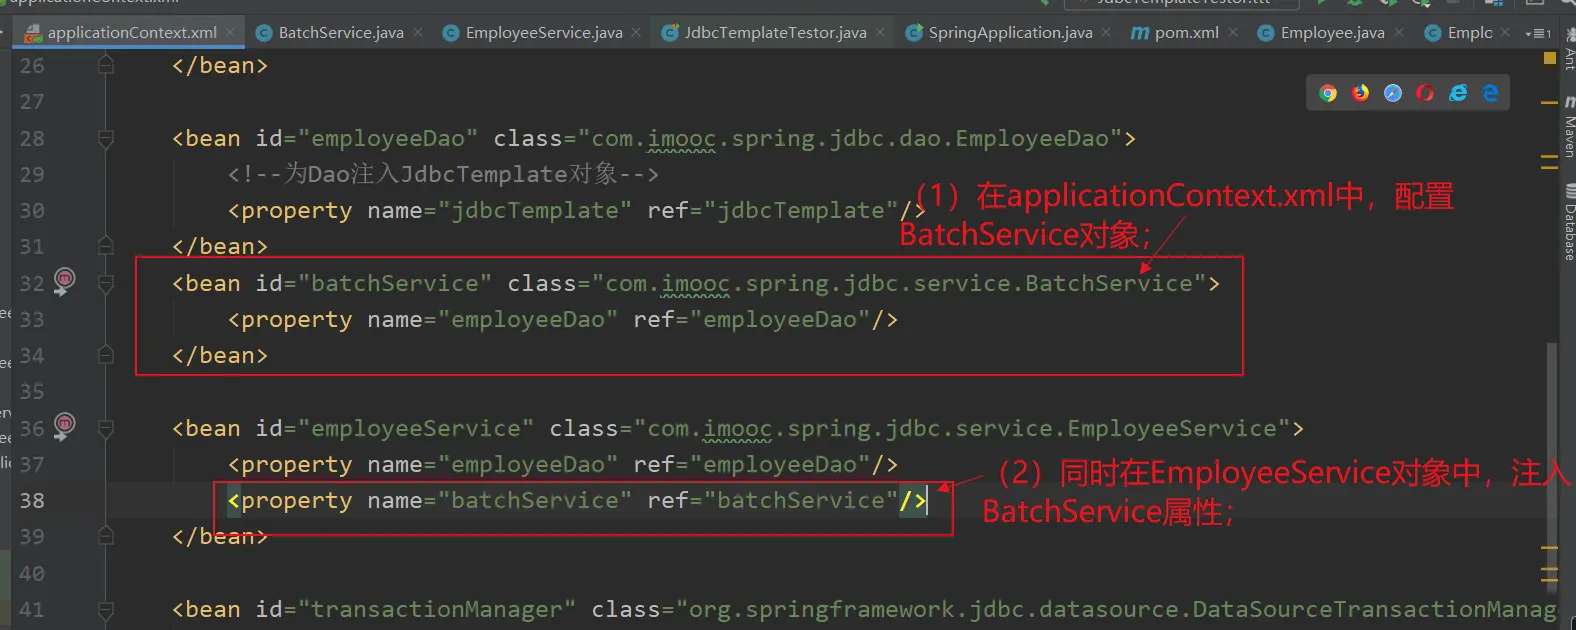Switch to the EmployeeService.java tab

544,33
